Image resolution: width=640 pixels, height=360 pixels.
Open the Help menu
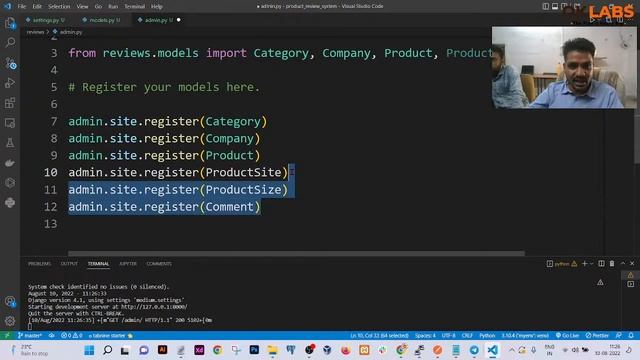click(x=157, y=7)
